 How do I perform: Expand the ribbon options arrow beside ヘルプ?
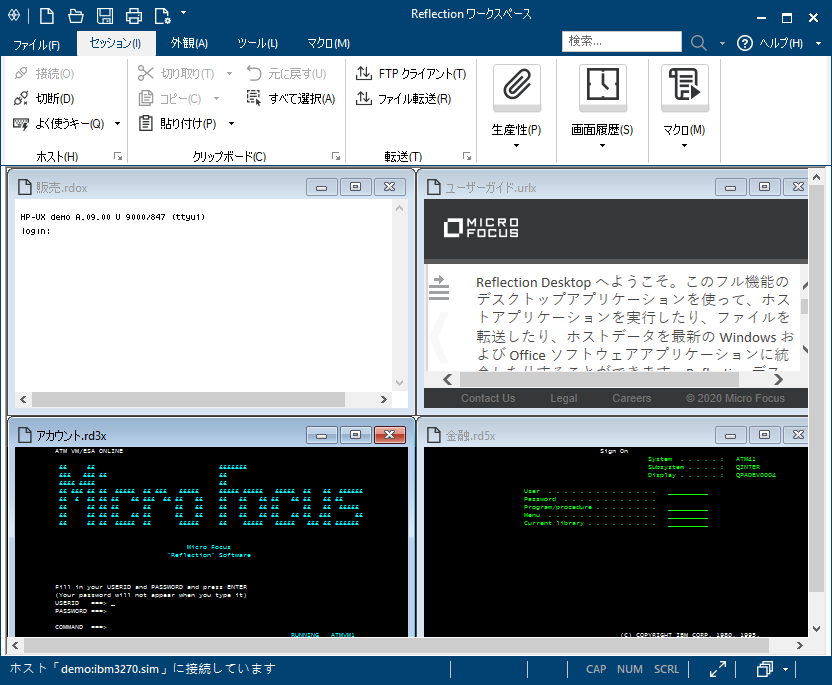(819, 44)
